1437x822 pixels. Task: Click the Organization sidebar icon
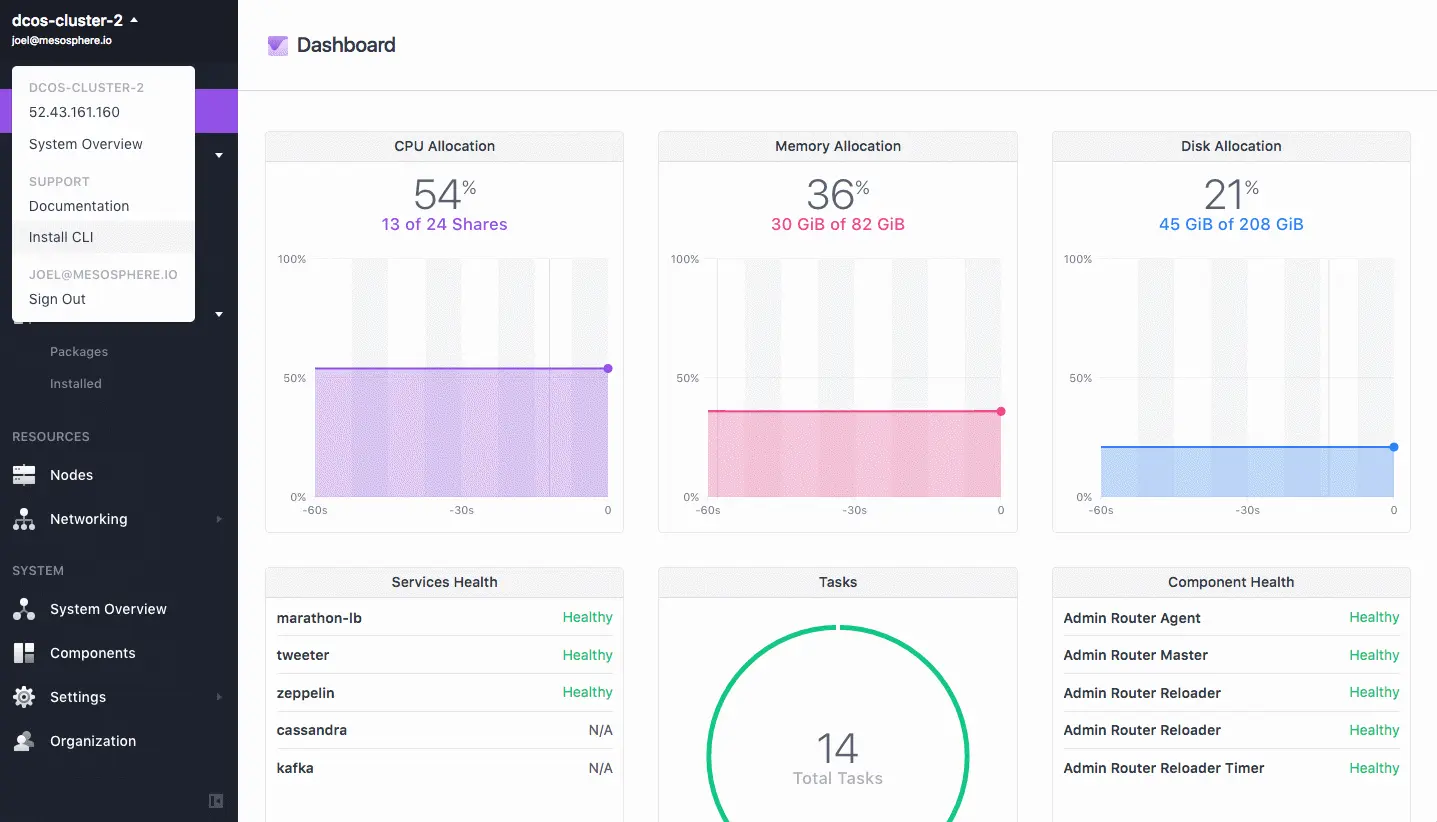click(24, 741)
